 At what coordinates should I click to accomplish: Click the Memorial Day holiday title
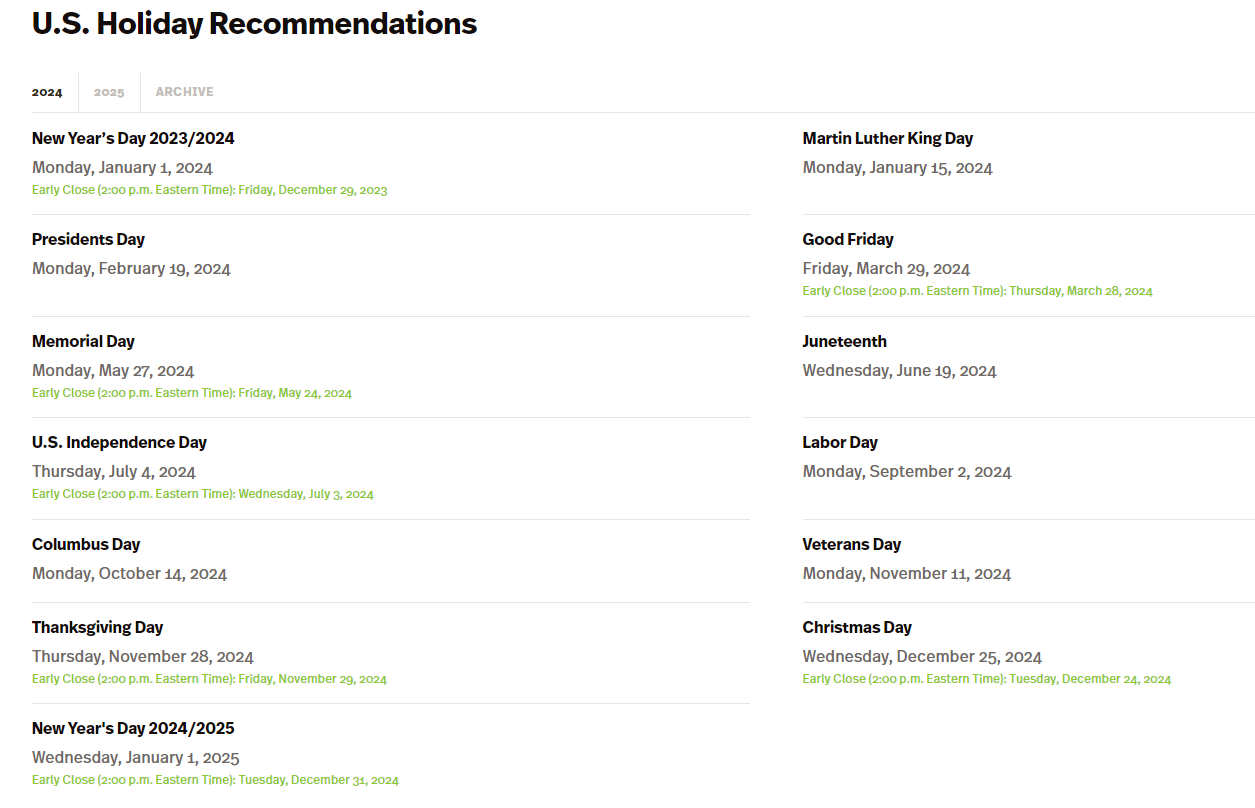[83, 341]
